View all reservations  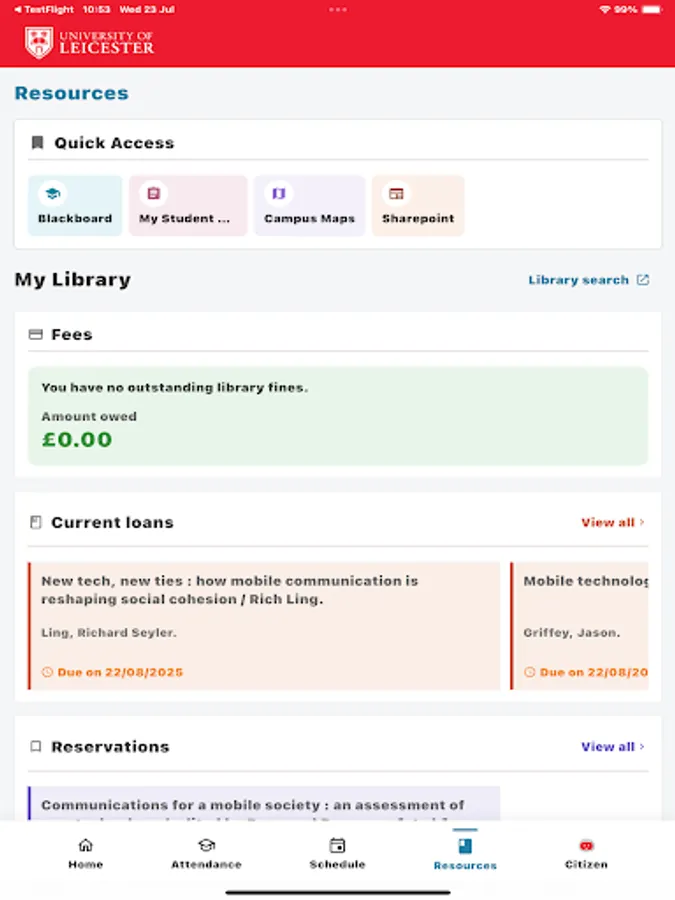[x=607, y=745]
